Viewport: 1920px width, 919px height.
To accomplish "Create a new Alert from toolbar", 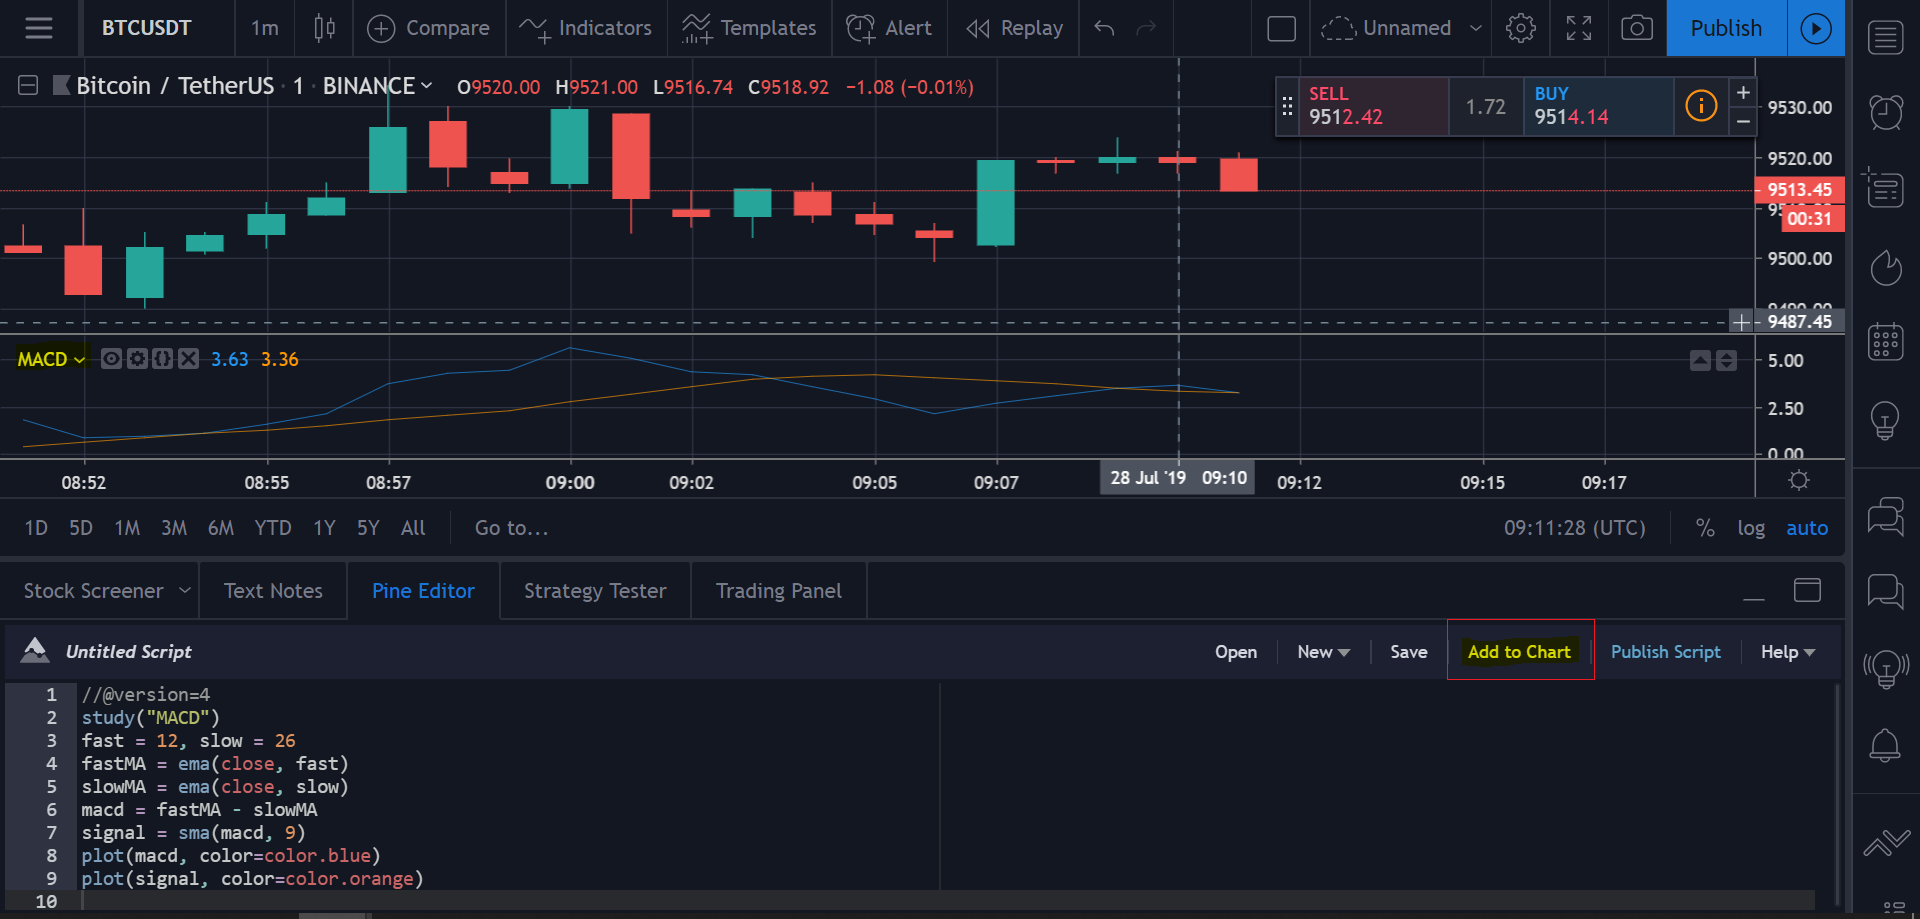I will click(x=888, y=28).
